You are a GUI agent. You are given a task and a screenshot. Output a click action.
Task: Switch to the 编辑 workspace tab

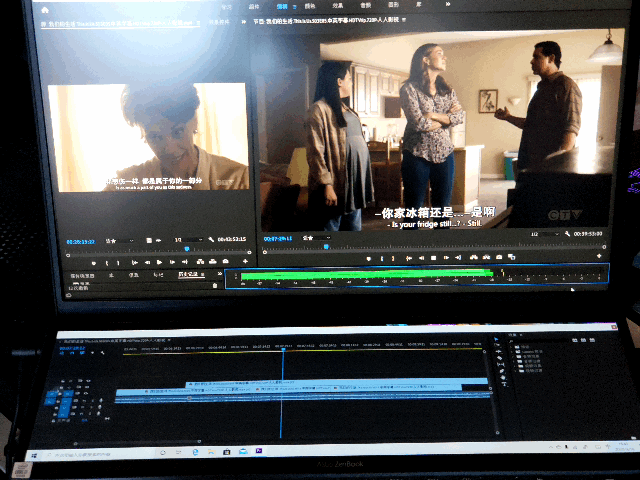[282, 6]
